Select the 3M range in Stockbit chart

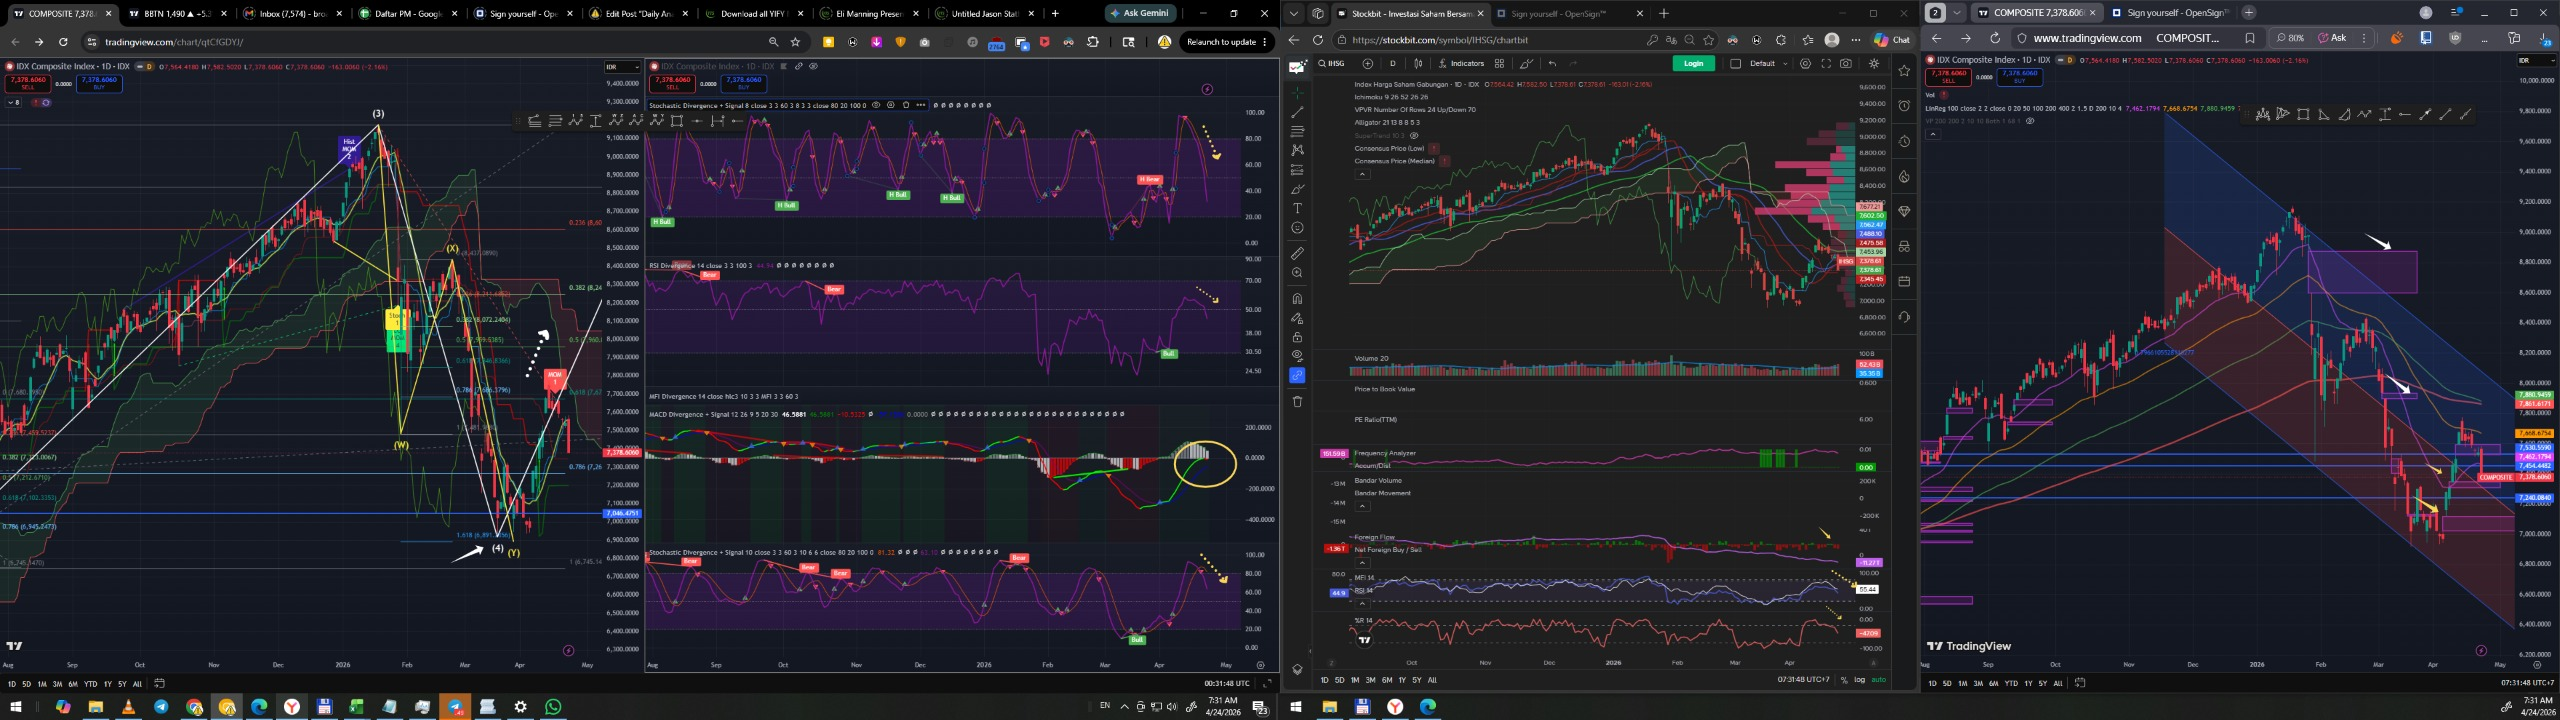pos(1370,680)
